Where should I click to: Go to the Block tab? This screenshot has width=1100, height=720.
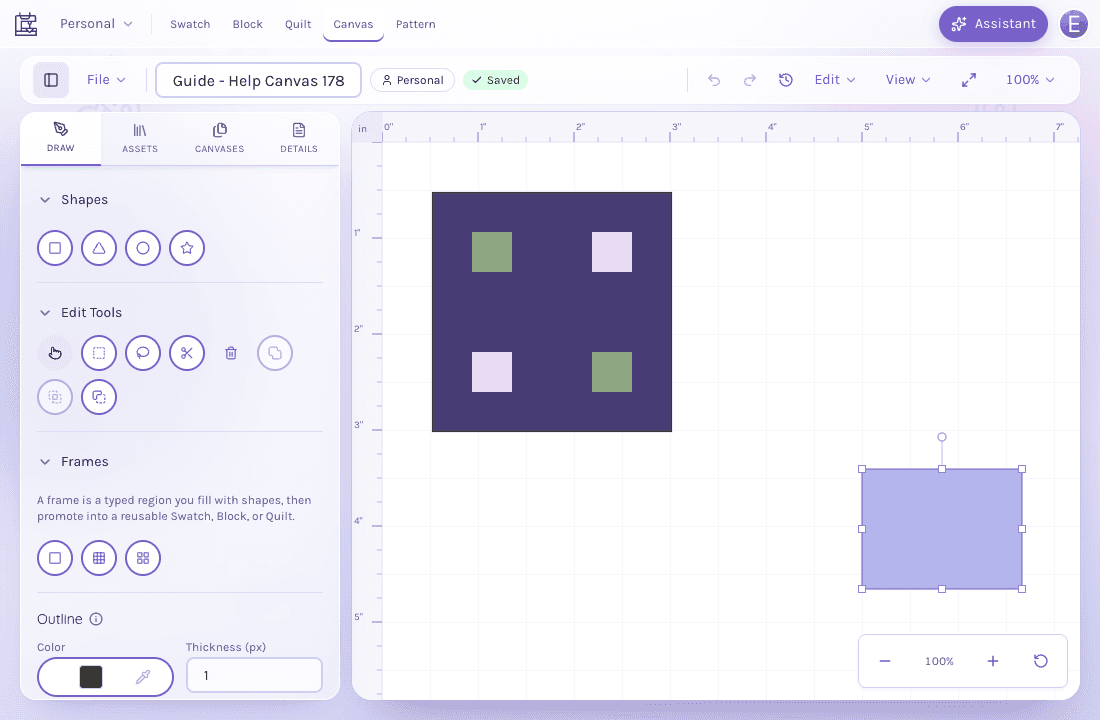248,24
